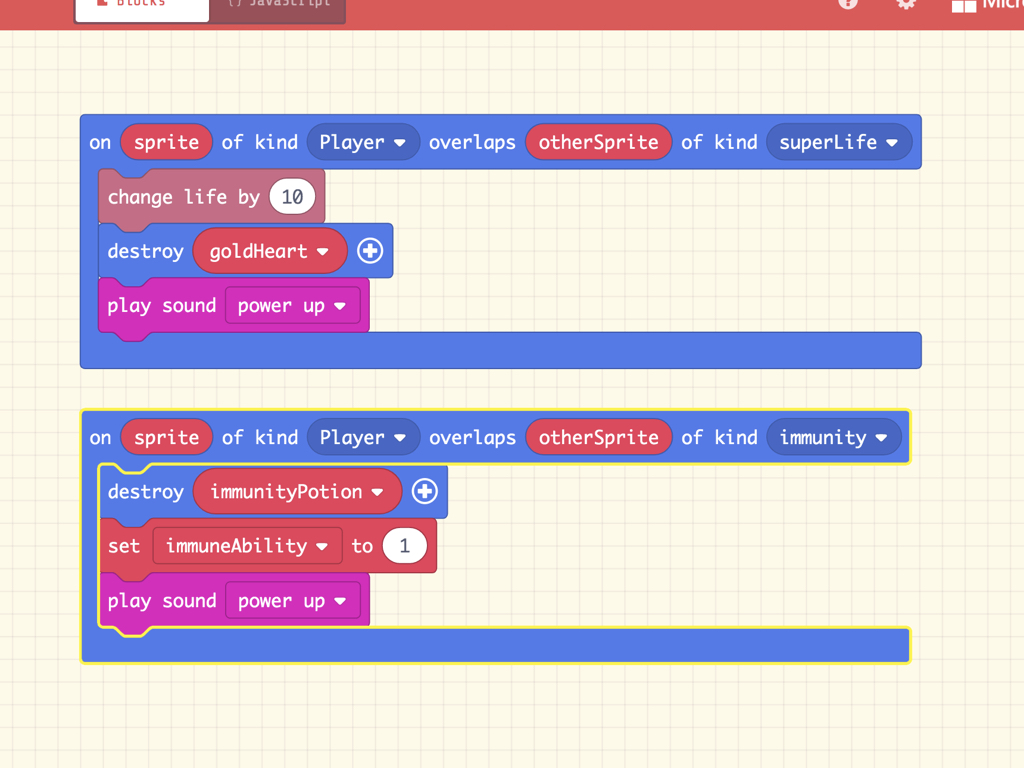Switch to the JavaScript editor tab
Image resolution: width=1024 pixels, height=768 pixels.
278,9
